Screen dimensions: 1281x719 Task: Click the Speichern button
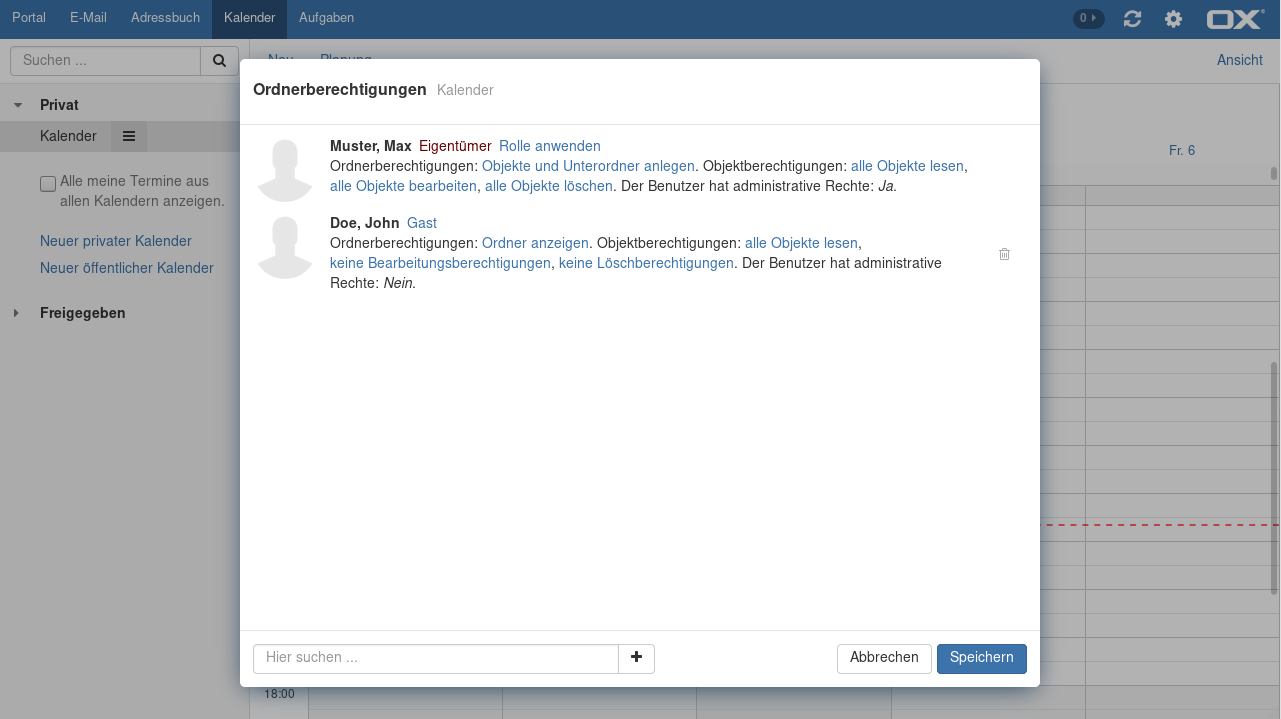coord(981,658)
